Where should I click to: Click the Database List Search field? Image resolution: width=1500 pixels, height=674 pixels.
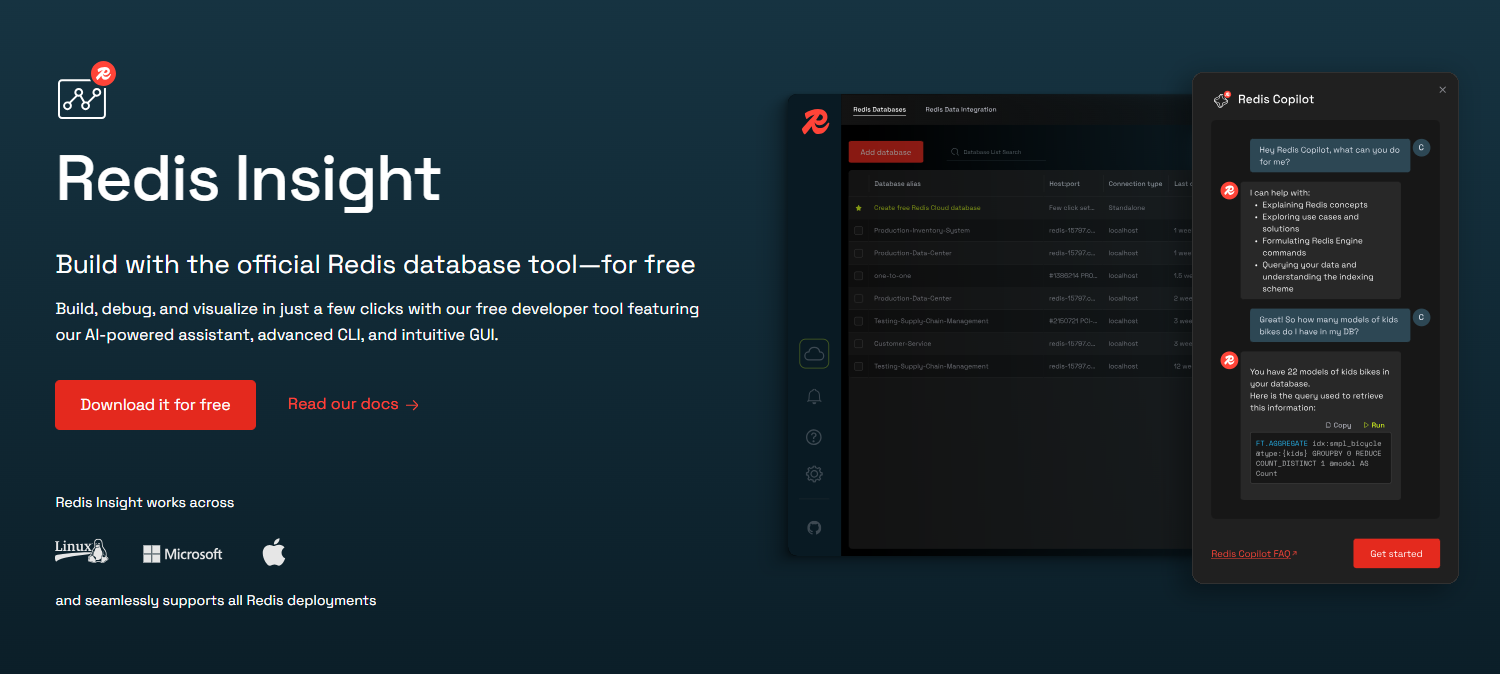point(998,152)
